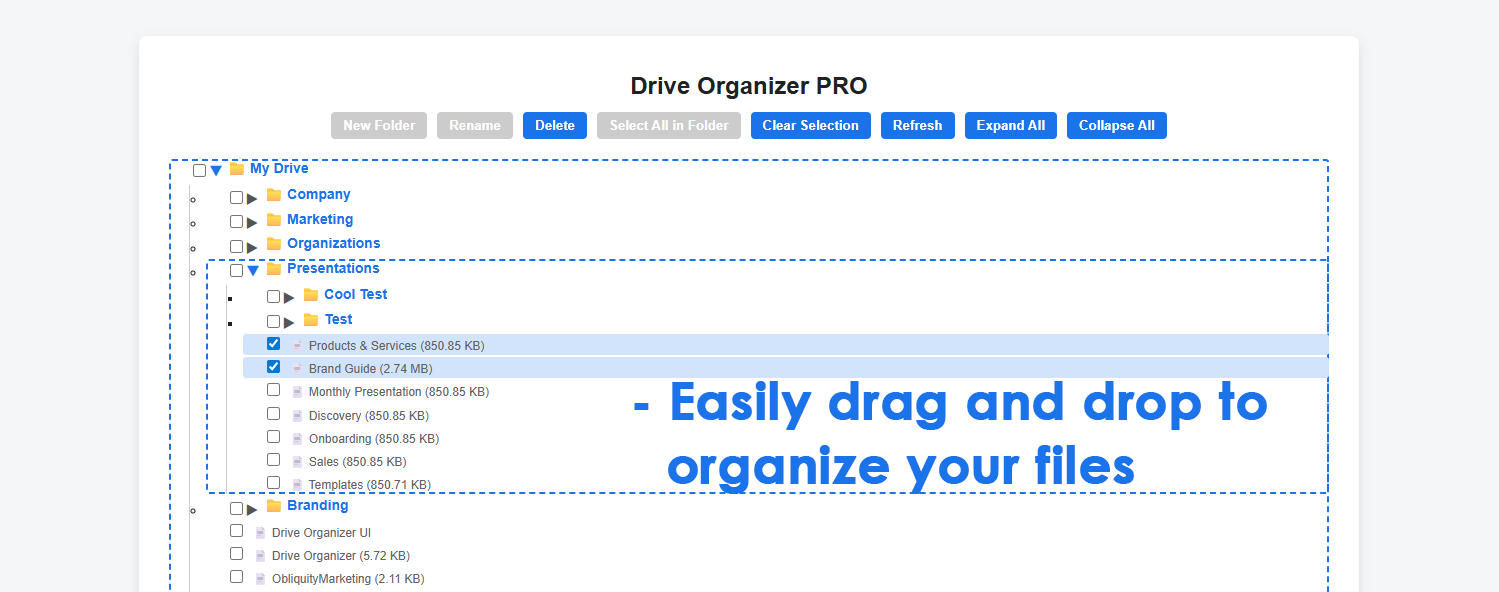Viewport: 1499px width, 592px height.
Task: Click the Onboarding file icon
Action: (x=297, y=438)
